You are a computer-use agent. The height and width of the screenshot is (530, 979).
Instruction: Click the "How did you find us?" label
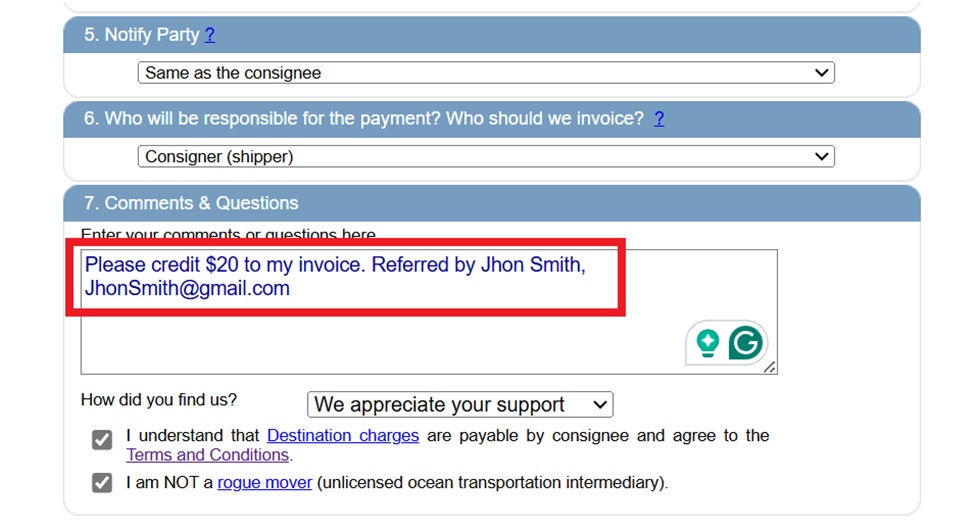pyautogui.click(x=159, y=400)
